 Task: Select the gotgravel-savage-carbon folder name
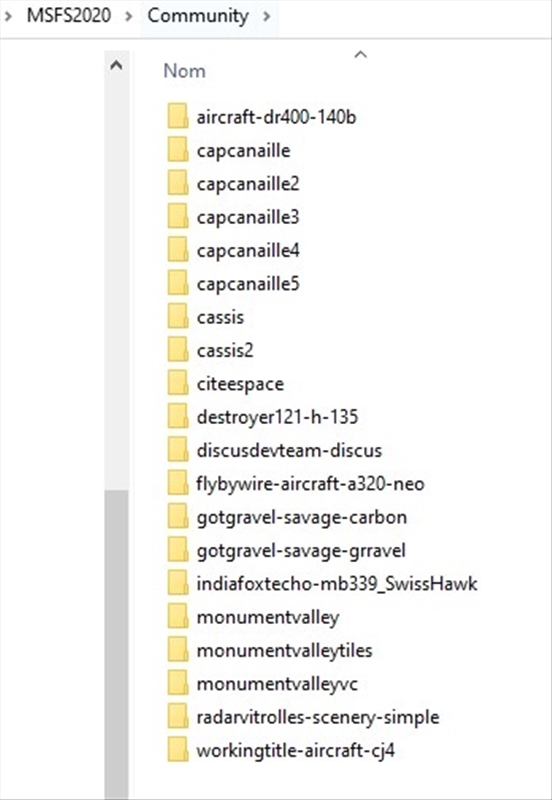click(302, 517)
